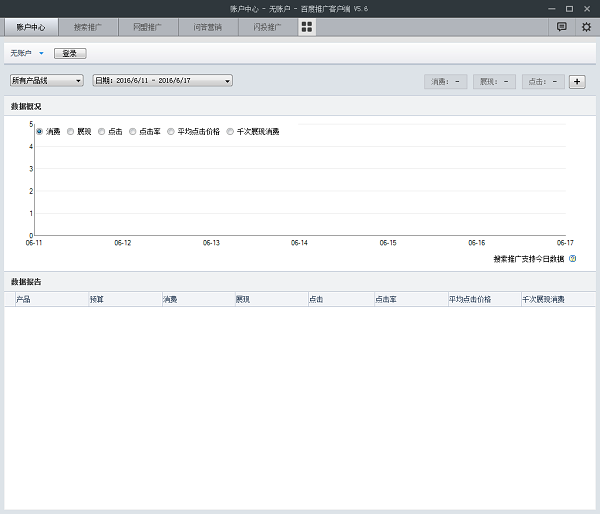This screenshot has height=514, width=600.
Task: Click the 06-14 axis label
Action: (299, 243)
